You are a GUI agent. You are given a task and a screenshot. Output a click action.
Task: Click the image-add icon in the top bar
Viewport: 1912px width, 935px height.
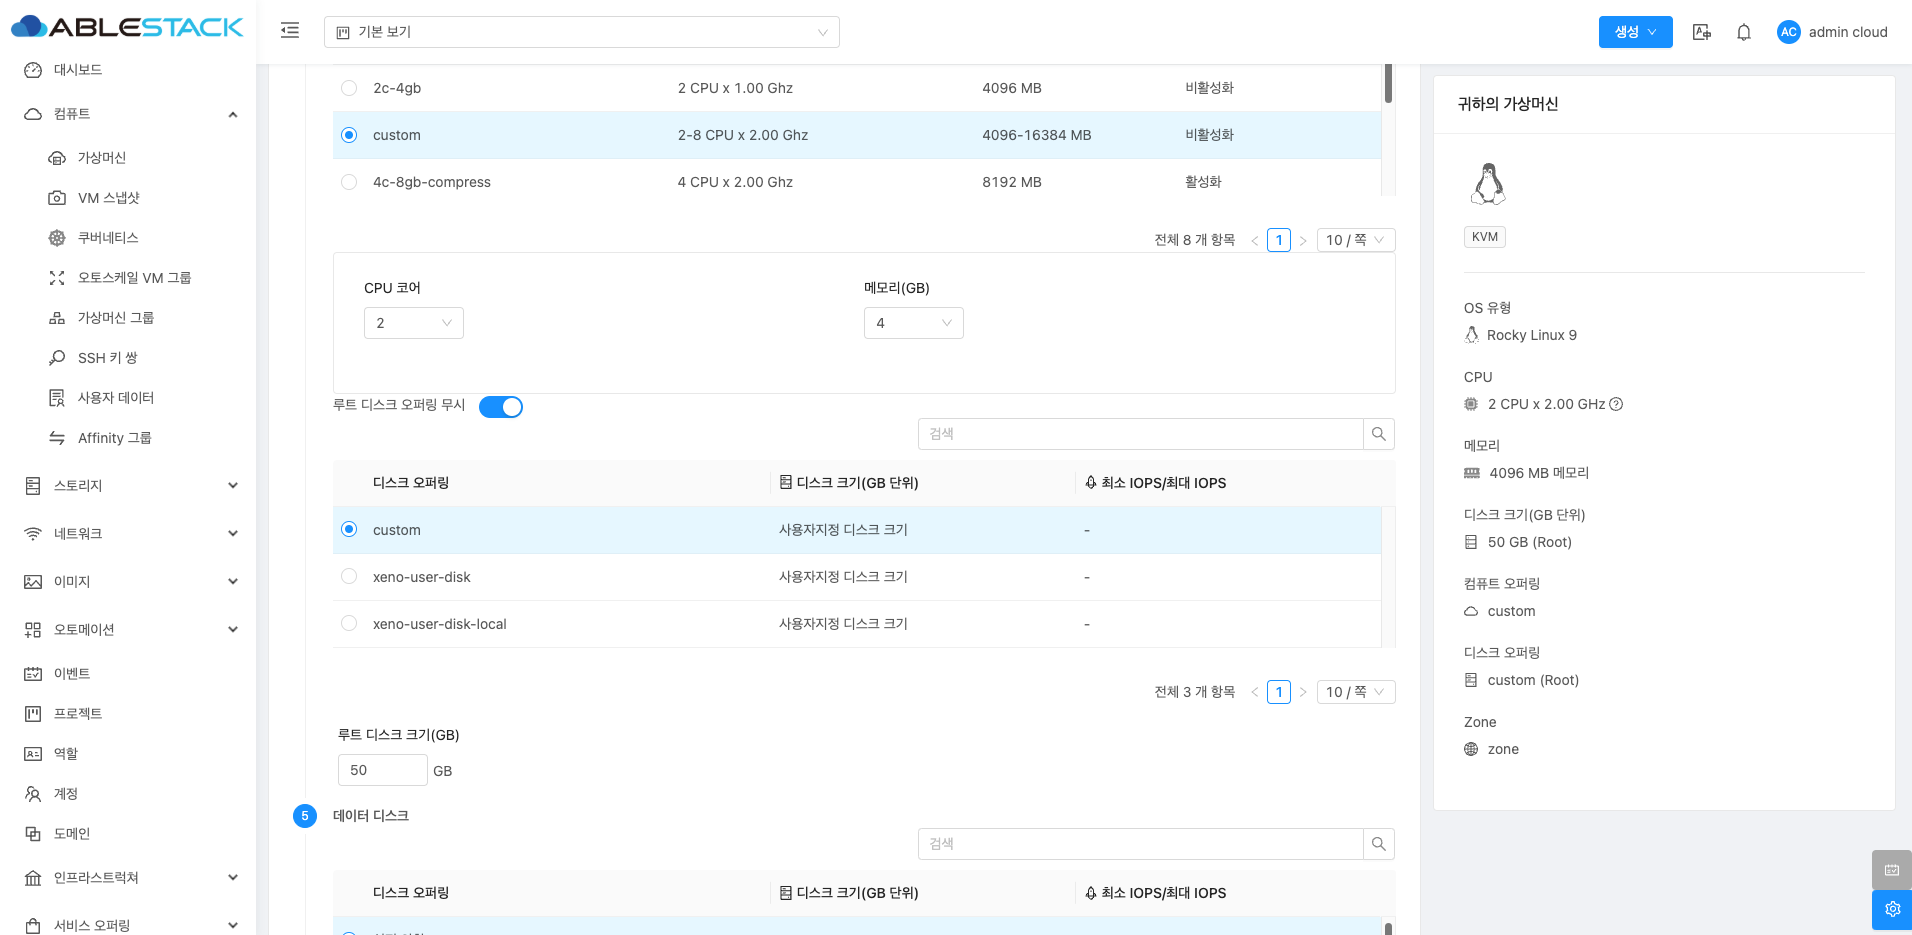(x=1701, y=32)
